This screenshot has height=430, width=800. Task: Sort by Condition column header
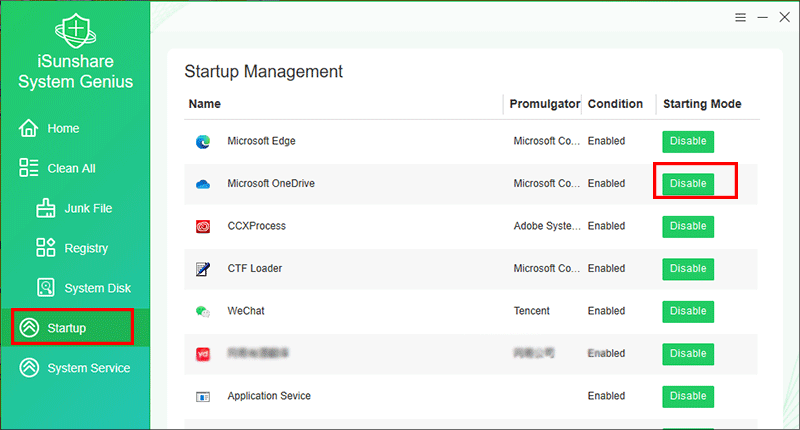pos(615,104)
